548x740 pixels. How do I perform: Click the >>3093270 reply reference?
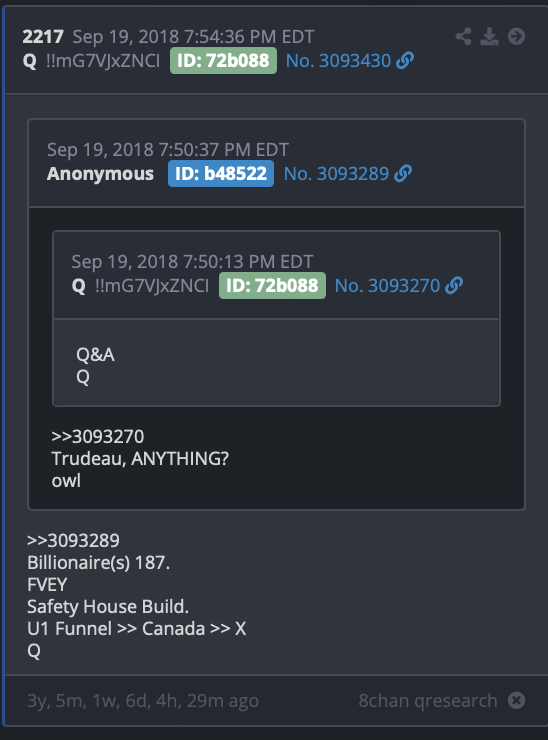tap(98, 437)
